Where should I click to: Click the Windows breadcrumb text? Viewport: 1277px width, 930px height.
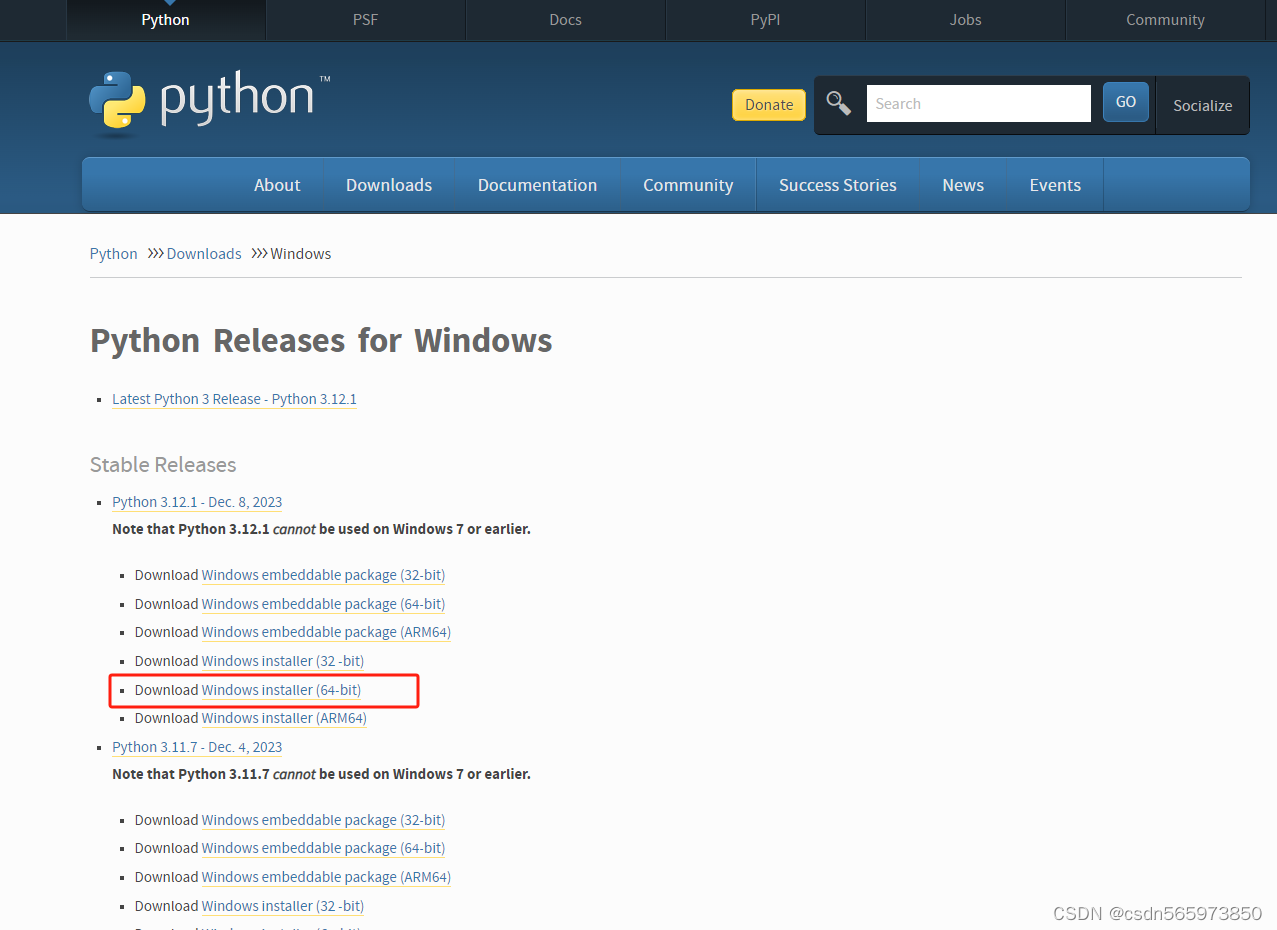click(300, 254)
